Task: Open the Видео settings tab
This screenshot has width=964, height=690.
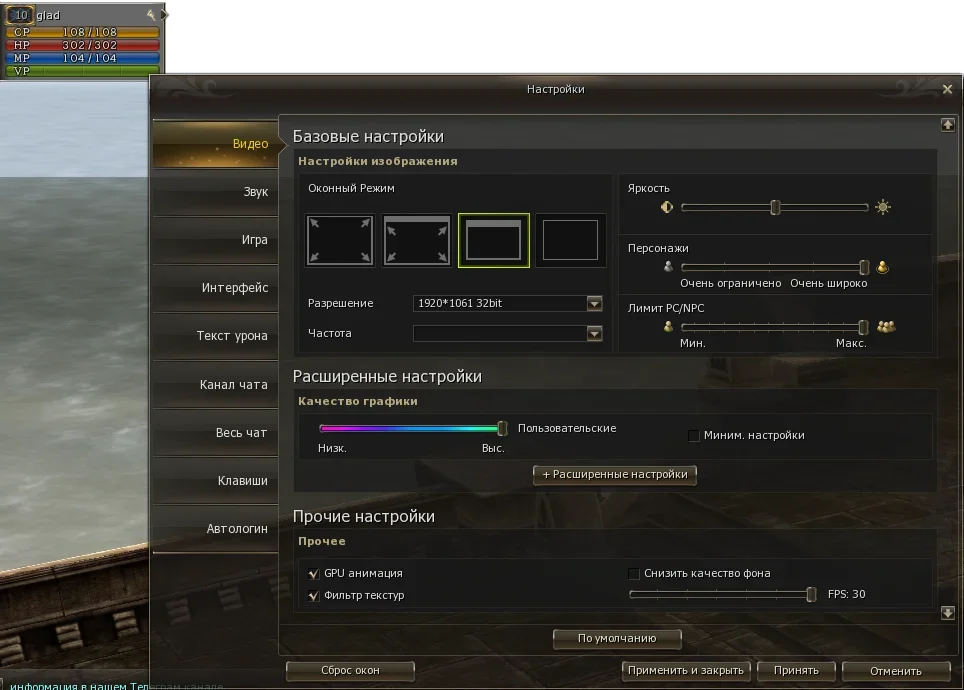Action: point(216,144)
